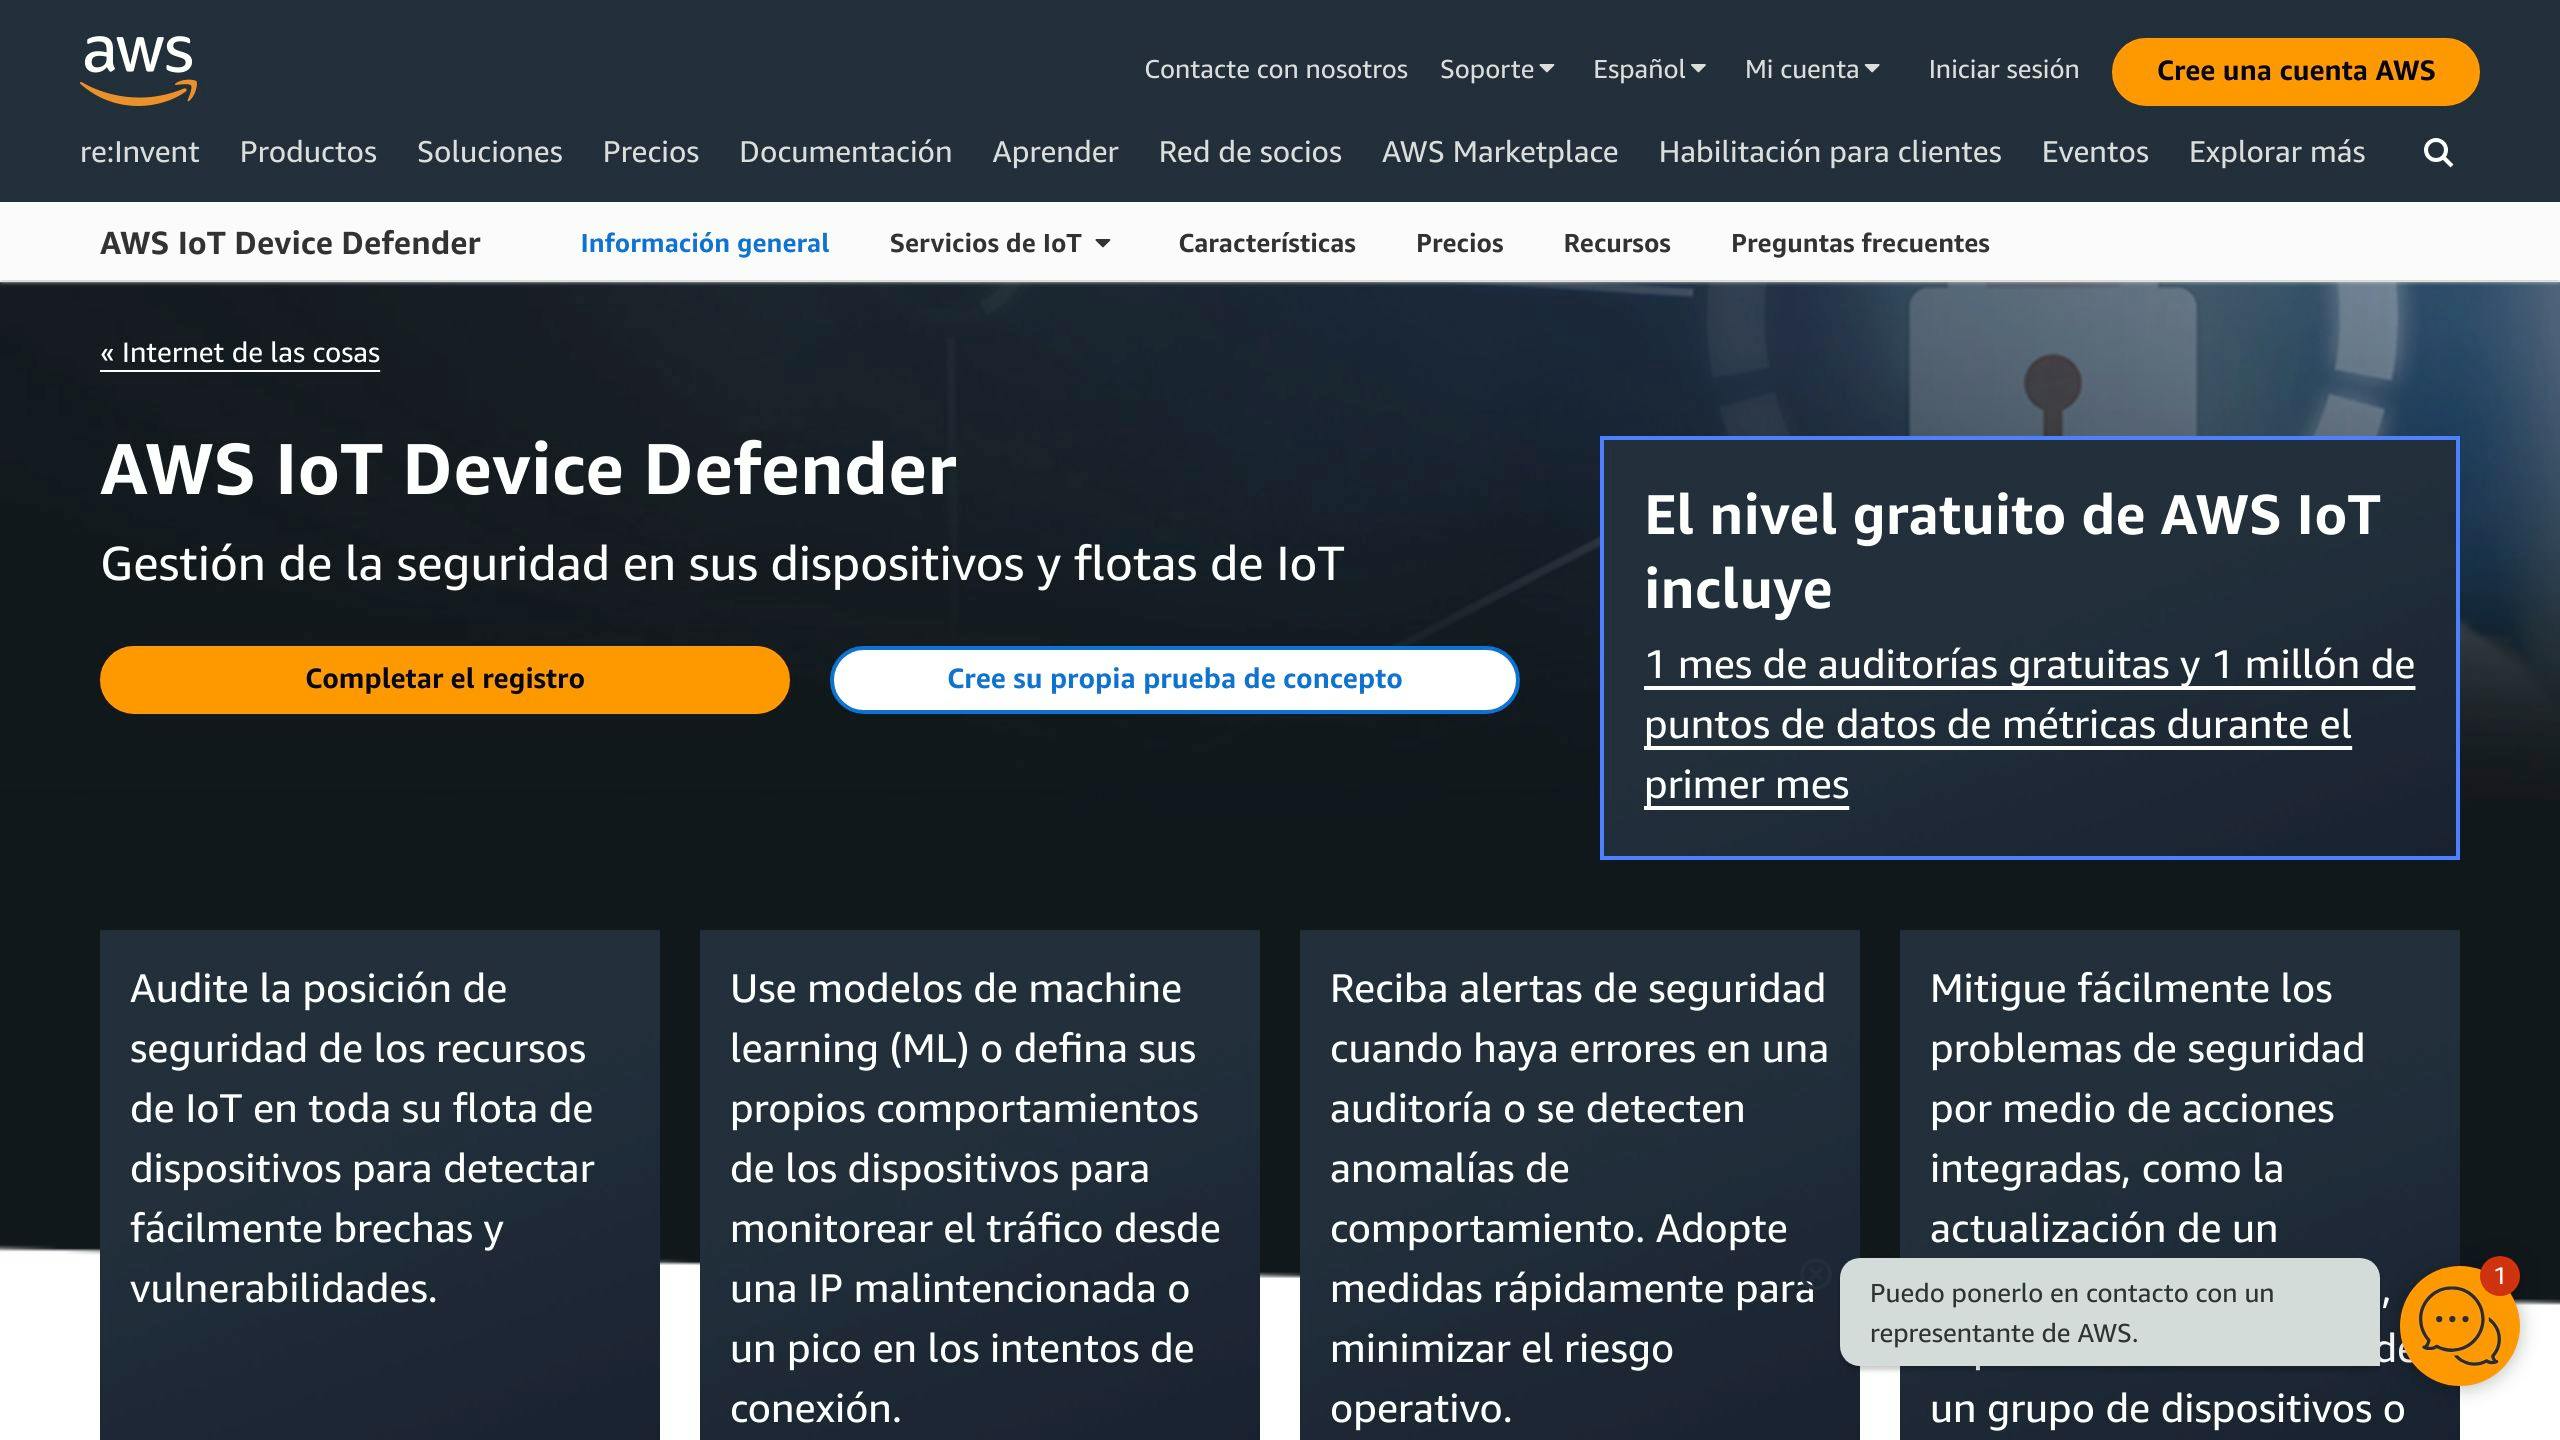The height and width of the screenshot is (1440, 2560).
Task: Expand the Español language dropdown
Action: 1649,69
